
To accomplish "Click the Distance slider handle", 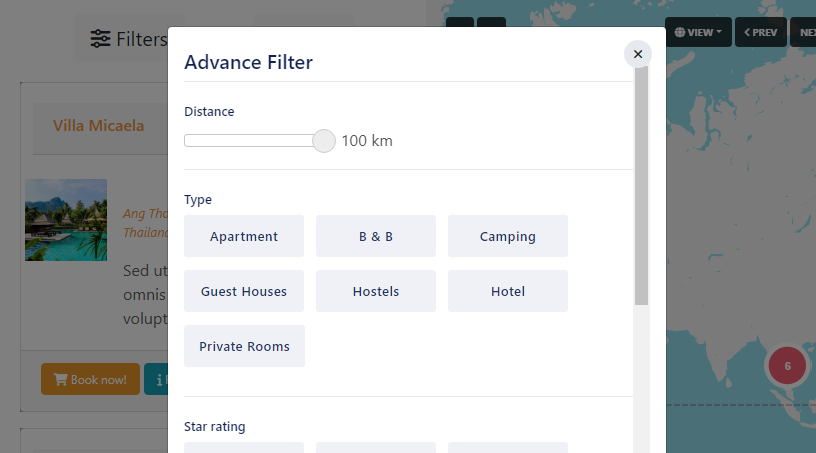I will [324, 141].
